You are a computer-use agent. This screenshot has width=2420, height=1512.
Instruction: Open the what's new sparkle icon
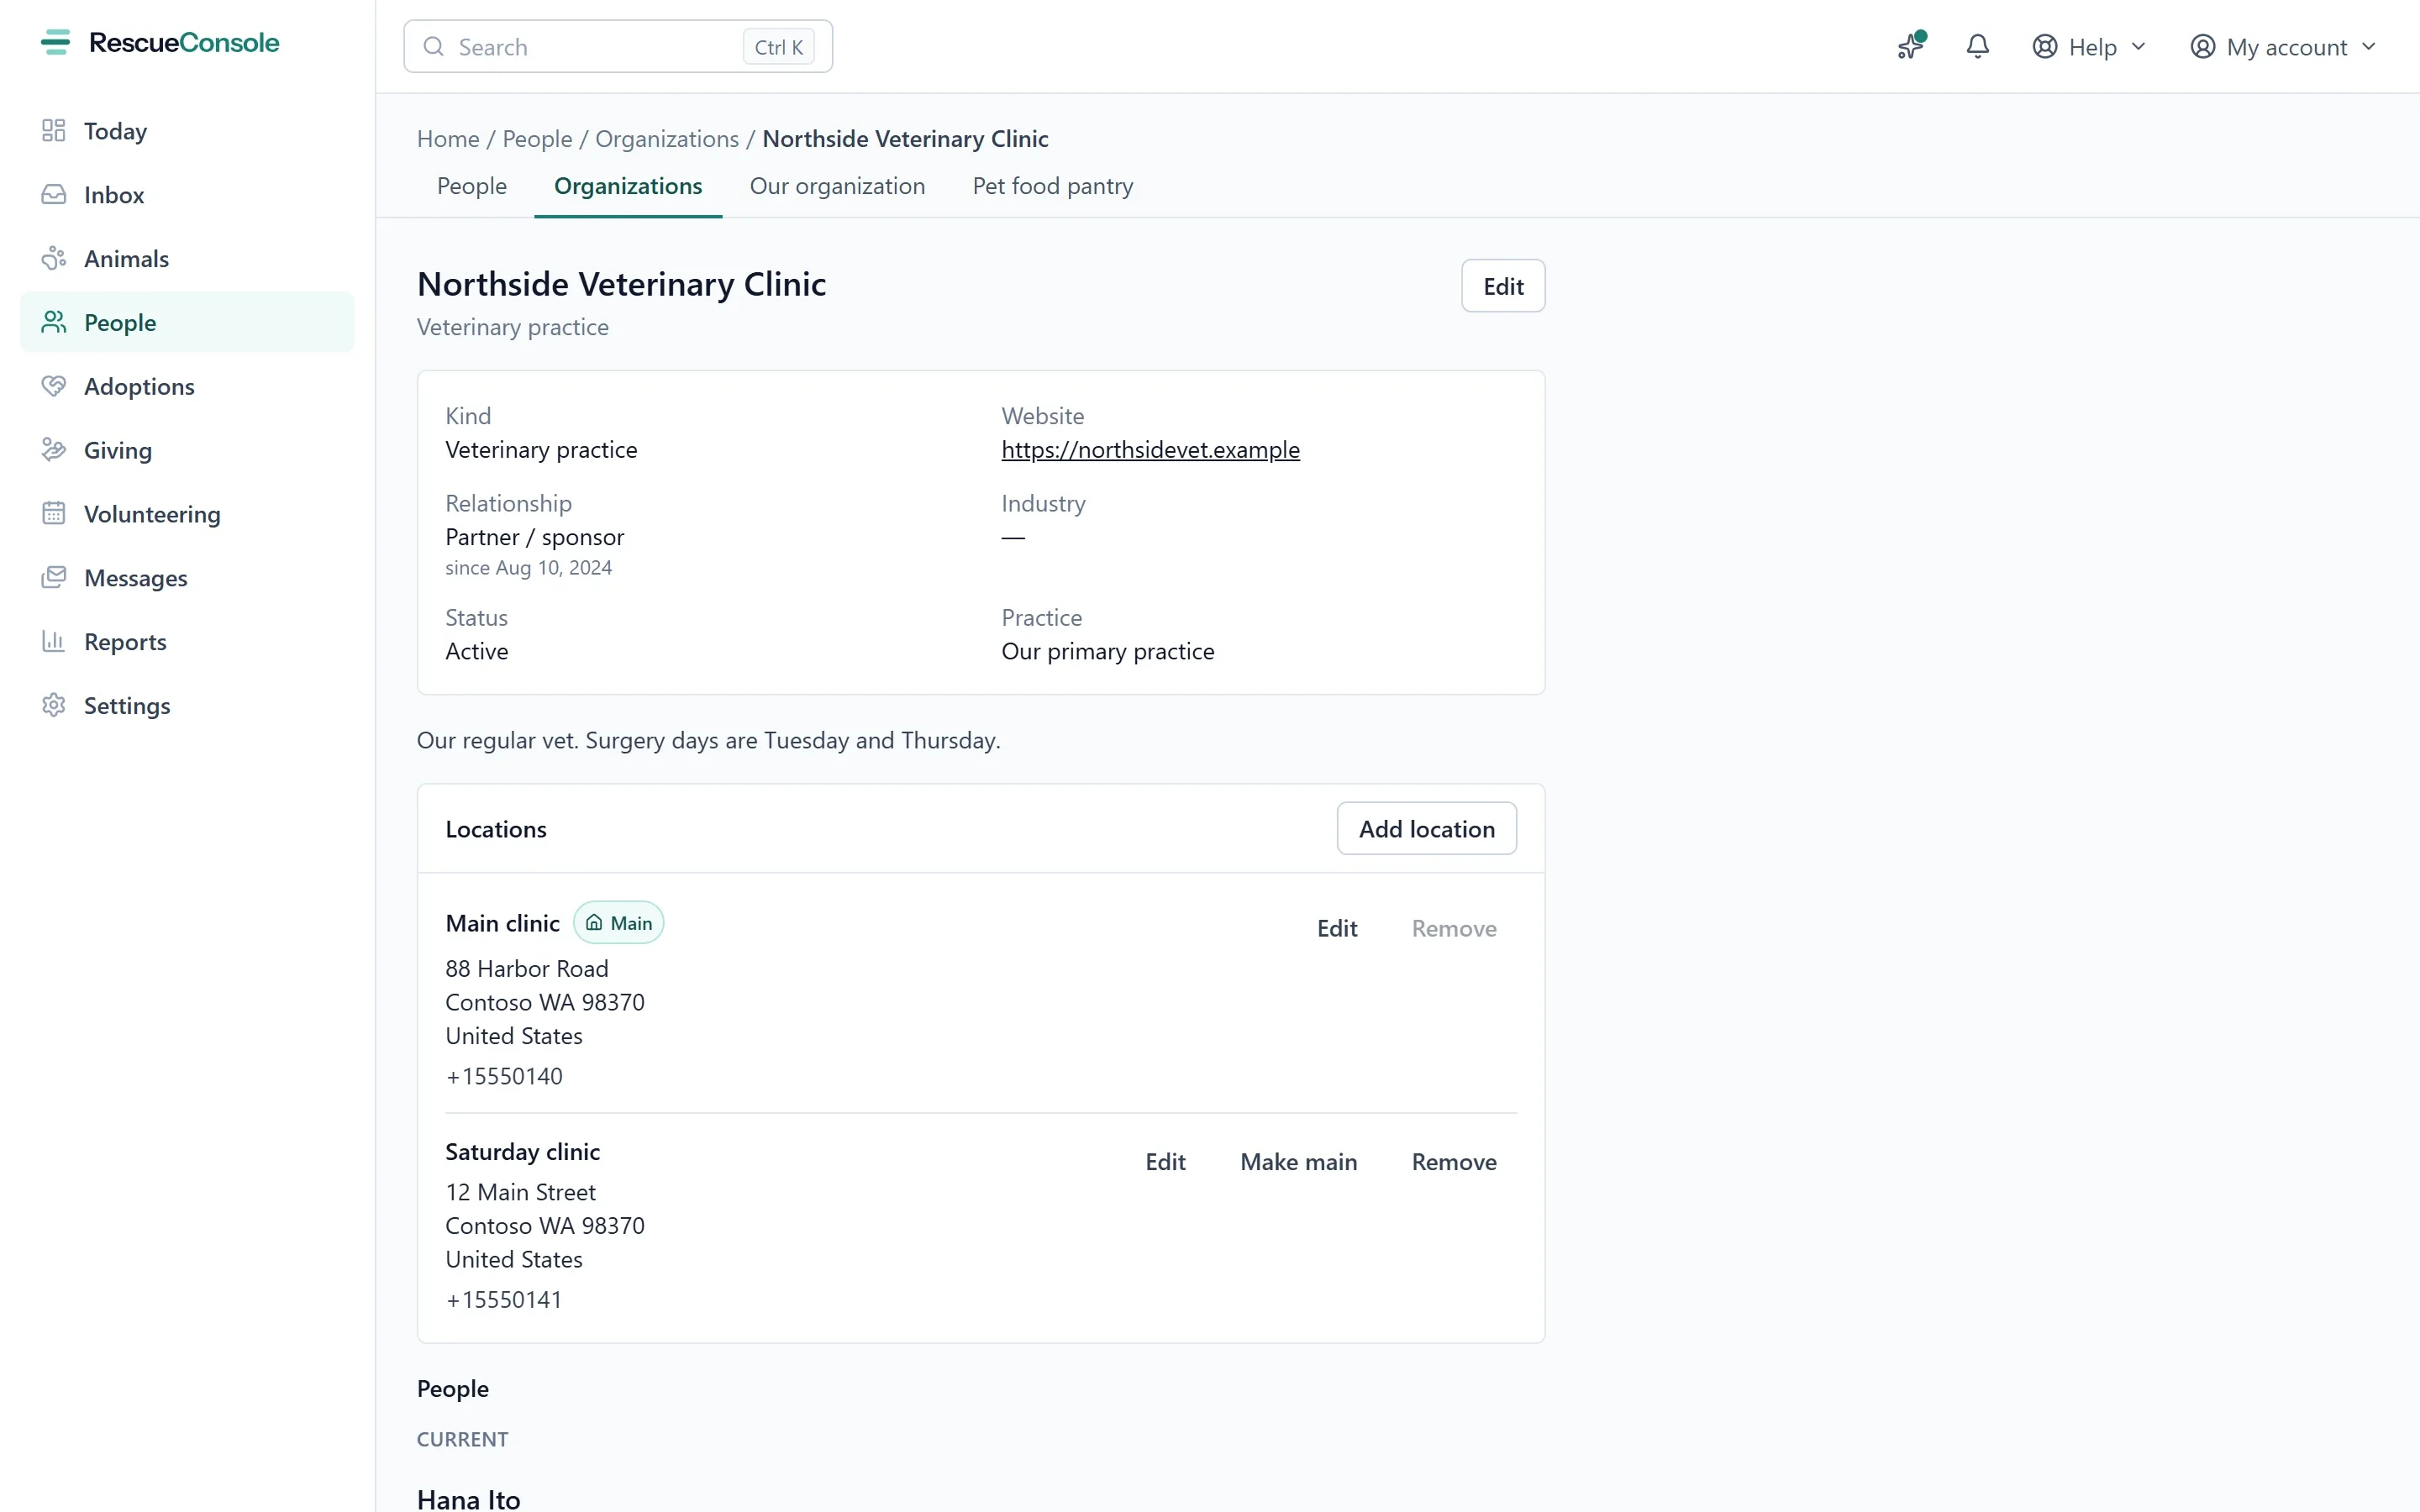[x=1911, y=46]
